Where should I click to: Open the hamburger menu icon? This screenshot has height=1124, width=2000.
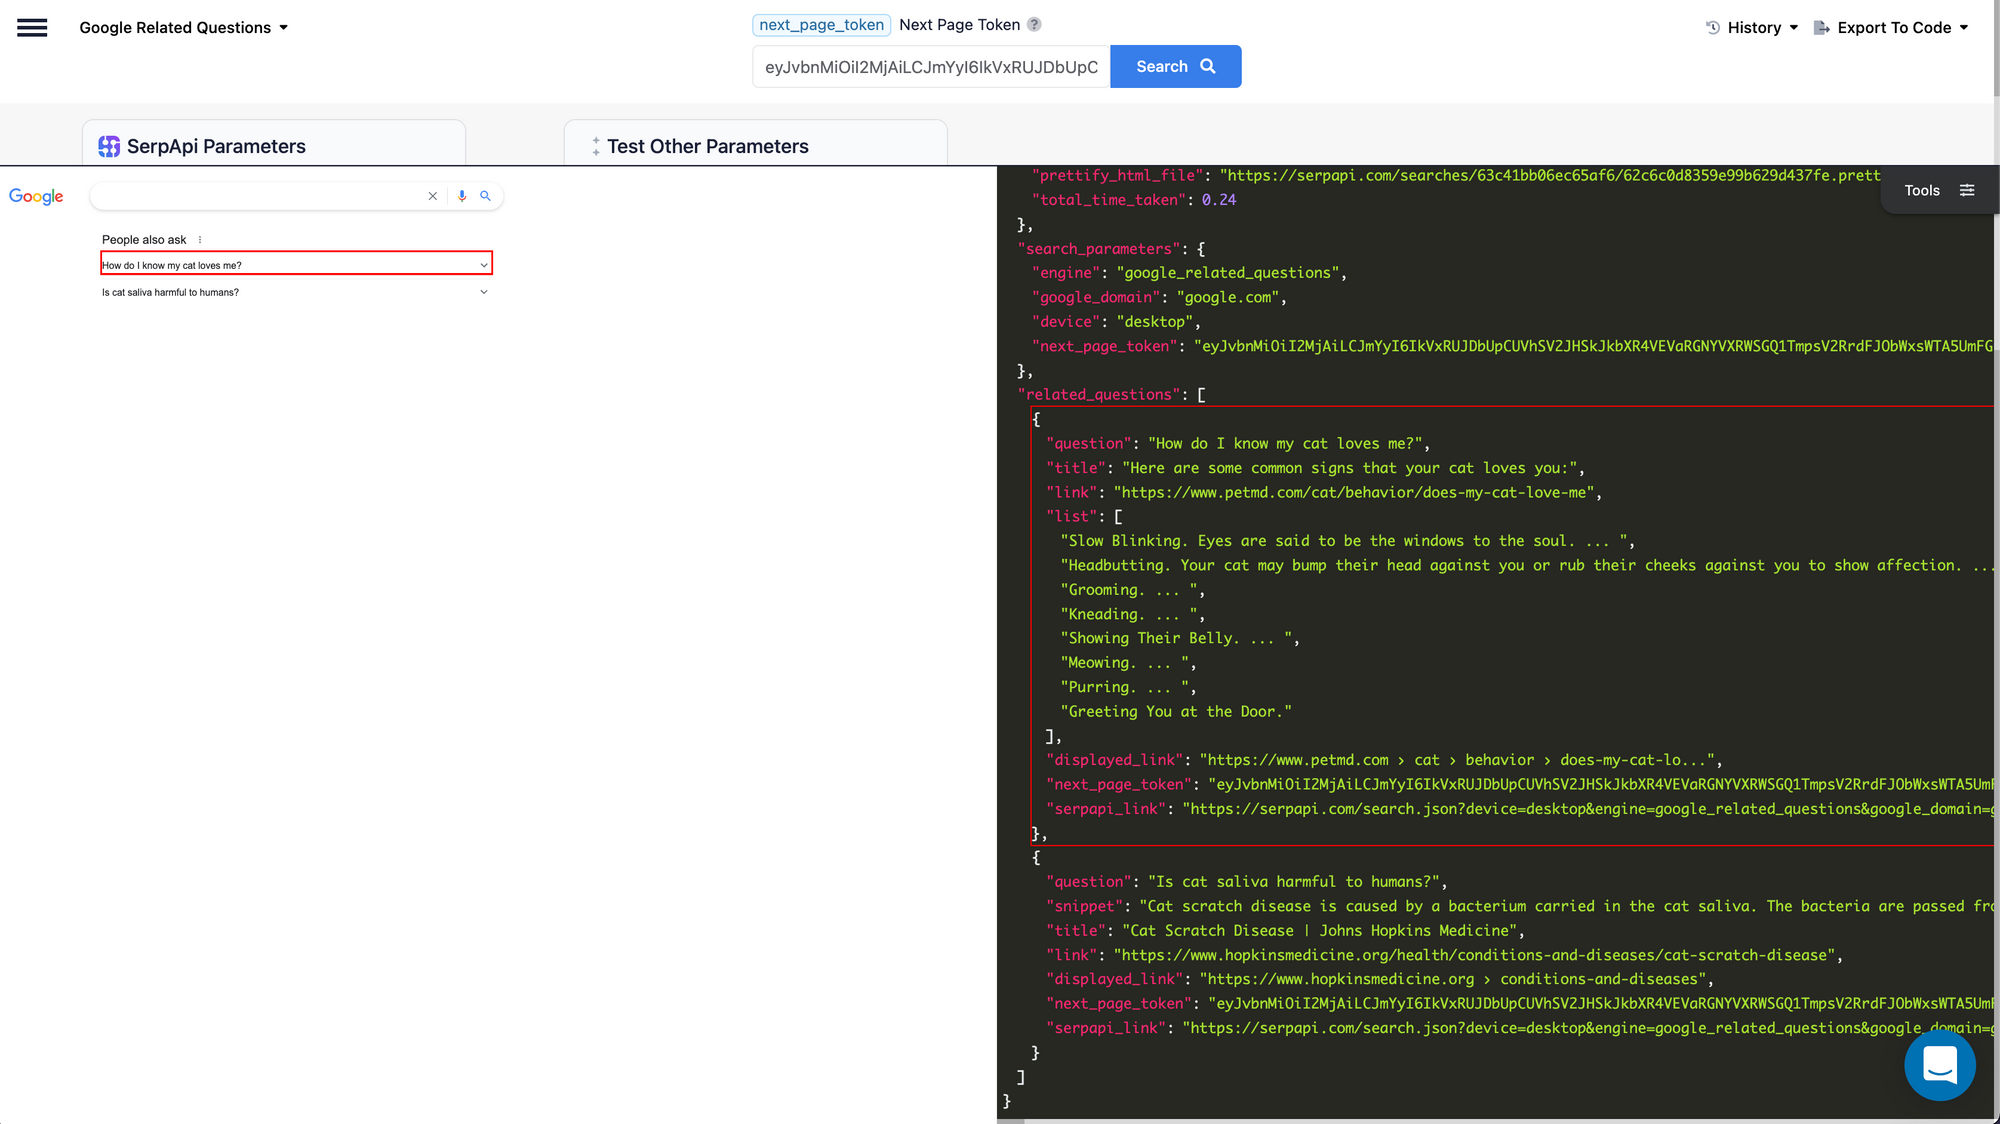click(x=32, y=28)
